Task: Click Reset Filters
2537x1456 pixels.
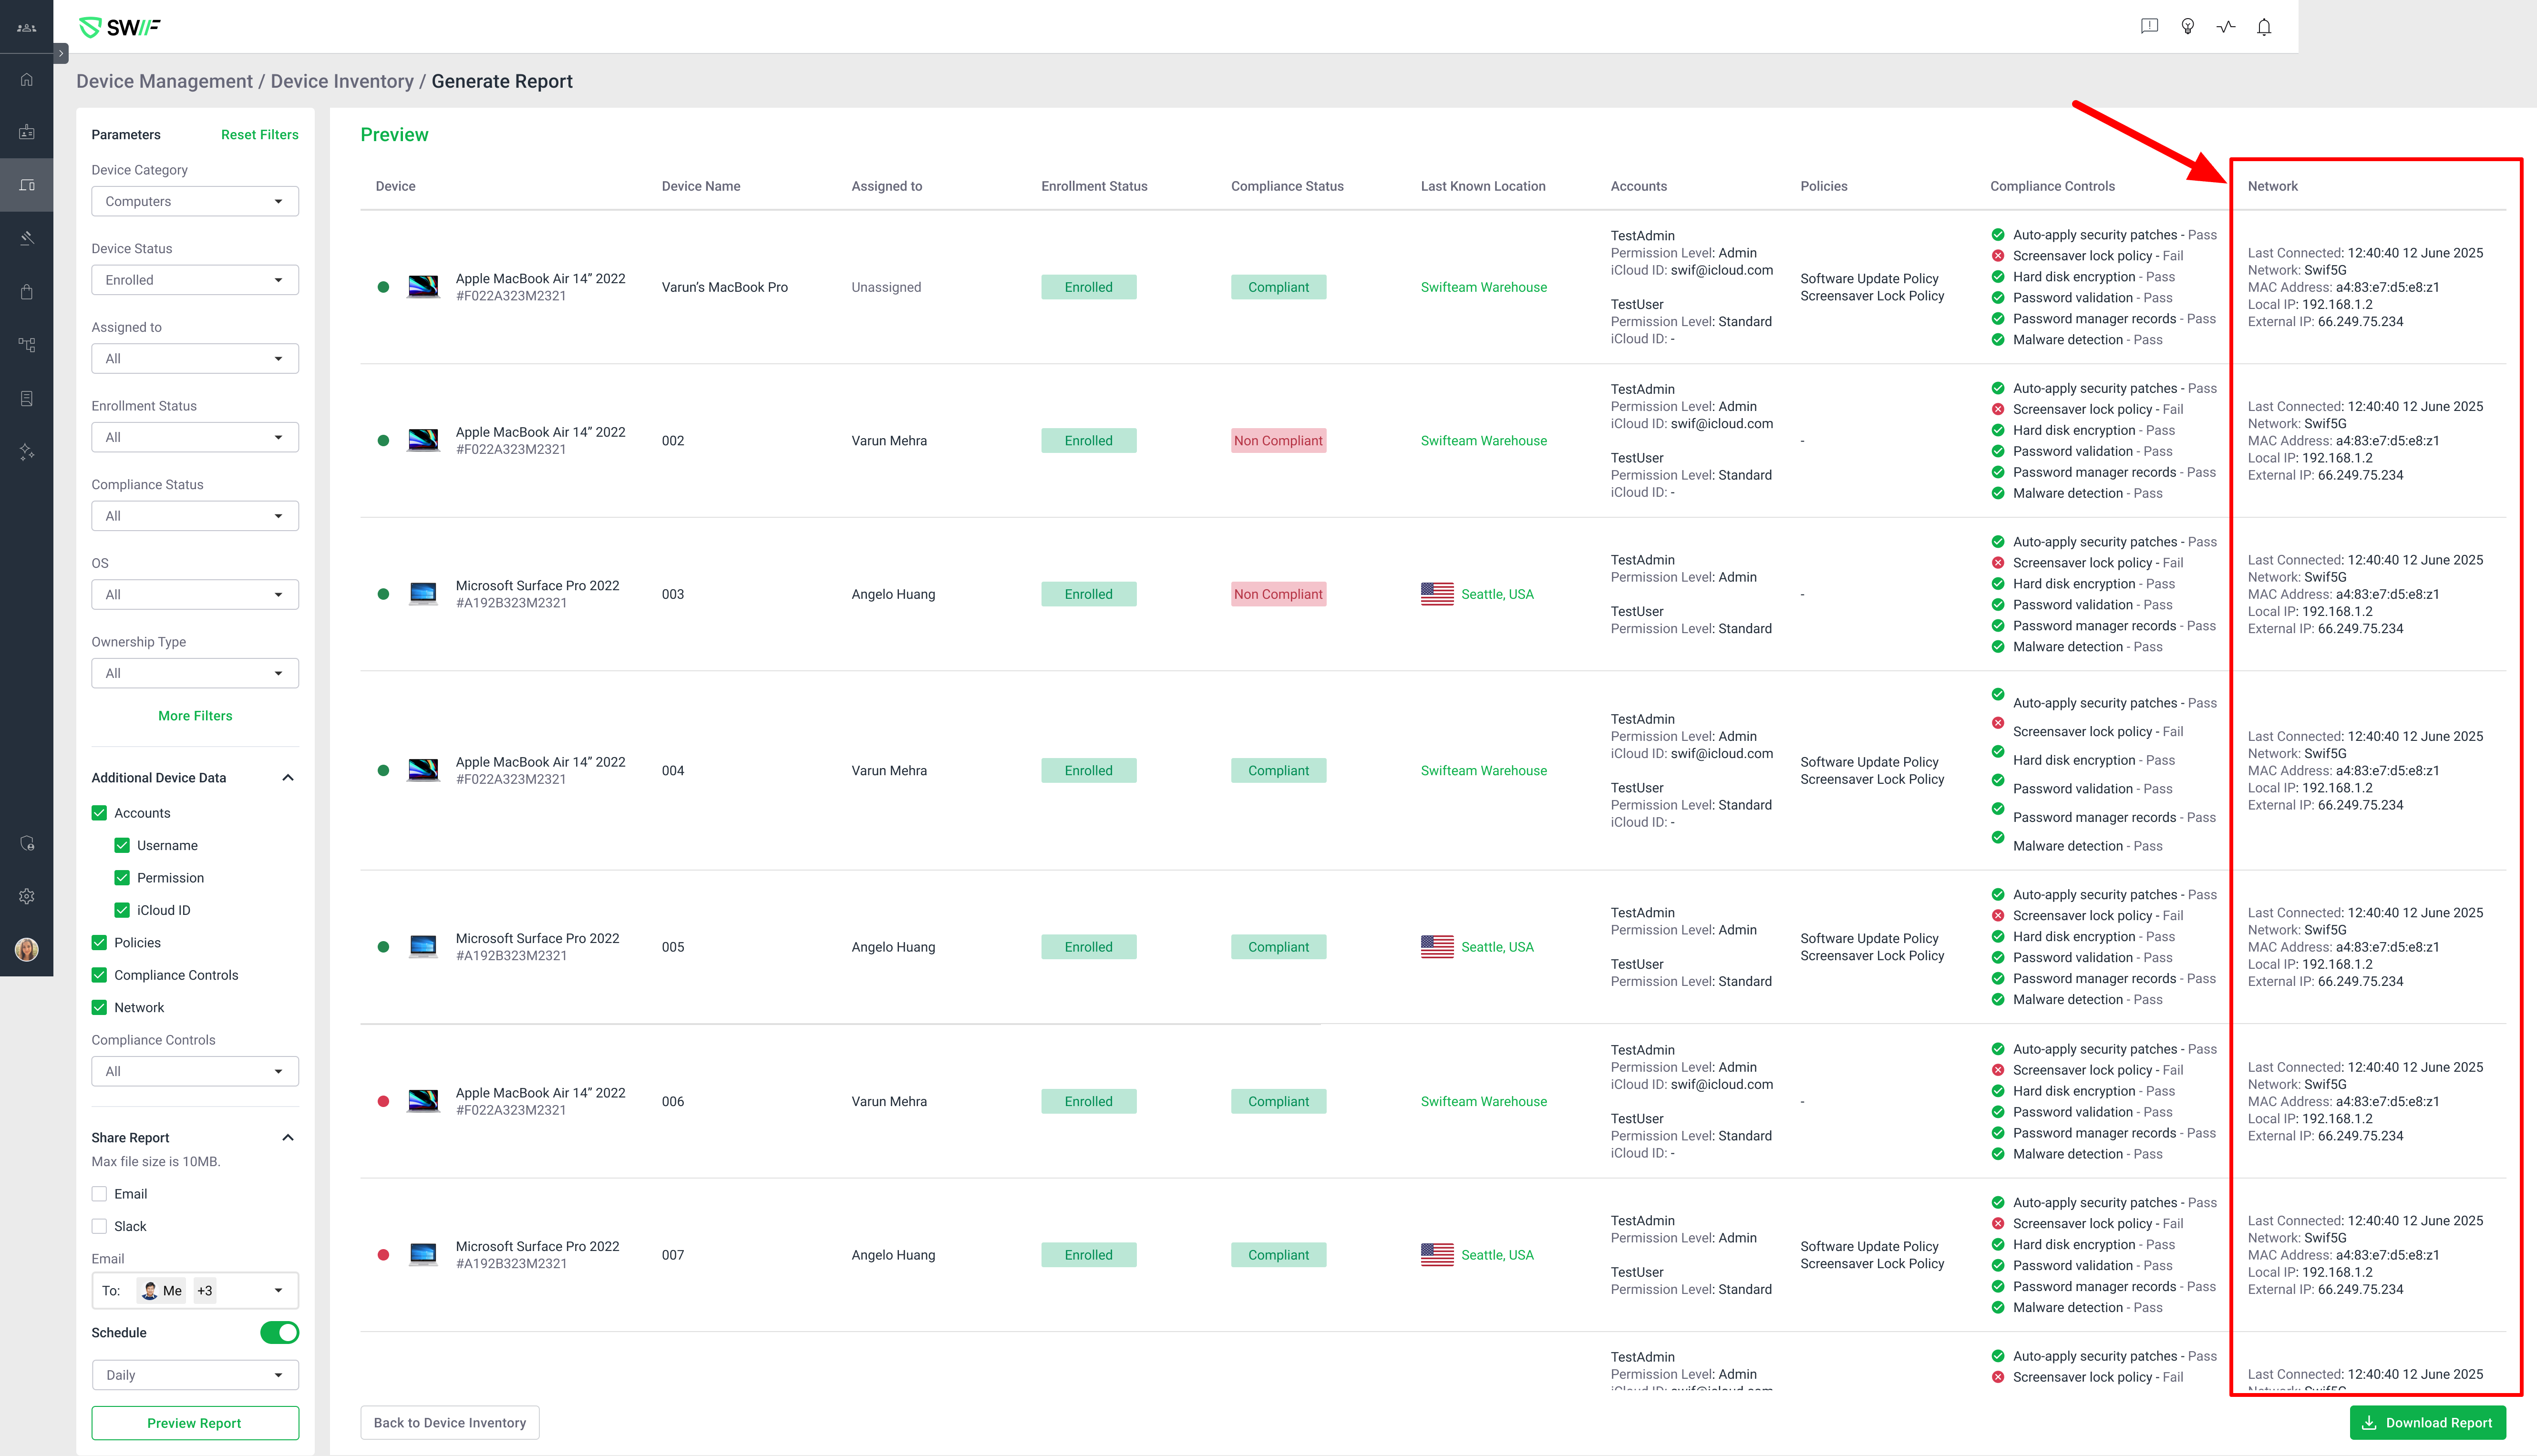Action: point(260,135)
